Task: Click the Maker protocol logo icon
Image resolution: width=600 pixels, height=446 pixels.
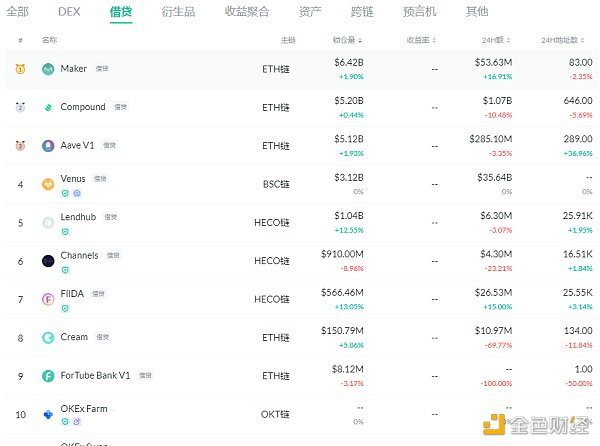Action: 48,69
